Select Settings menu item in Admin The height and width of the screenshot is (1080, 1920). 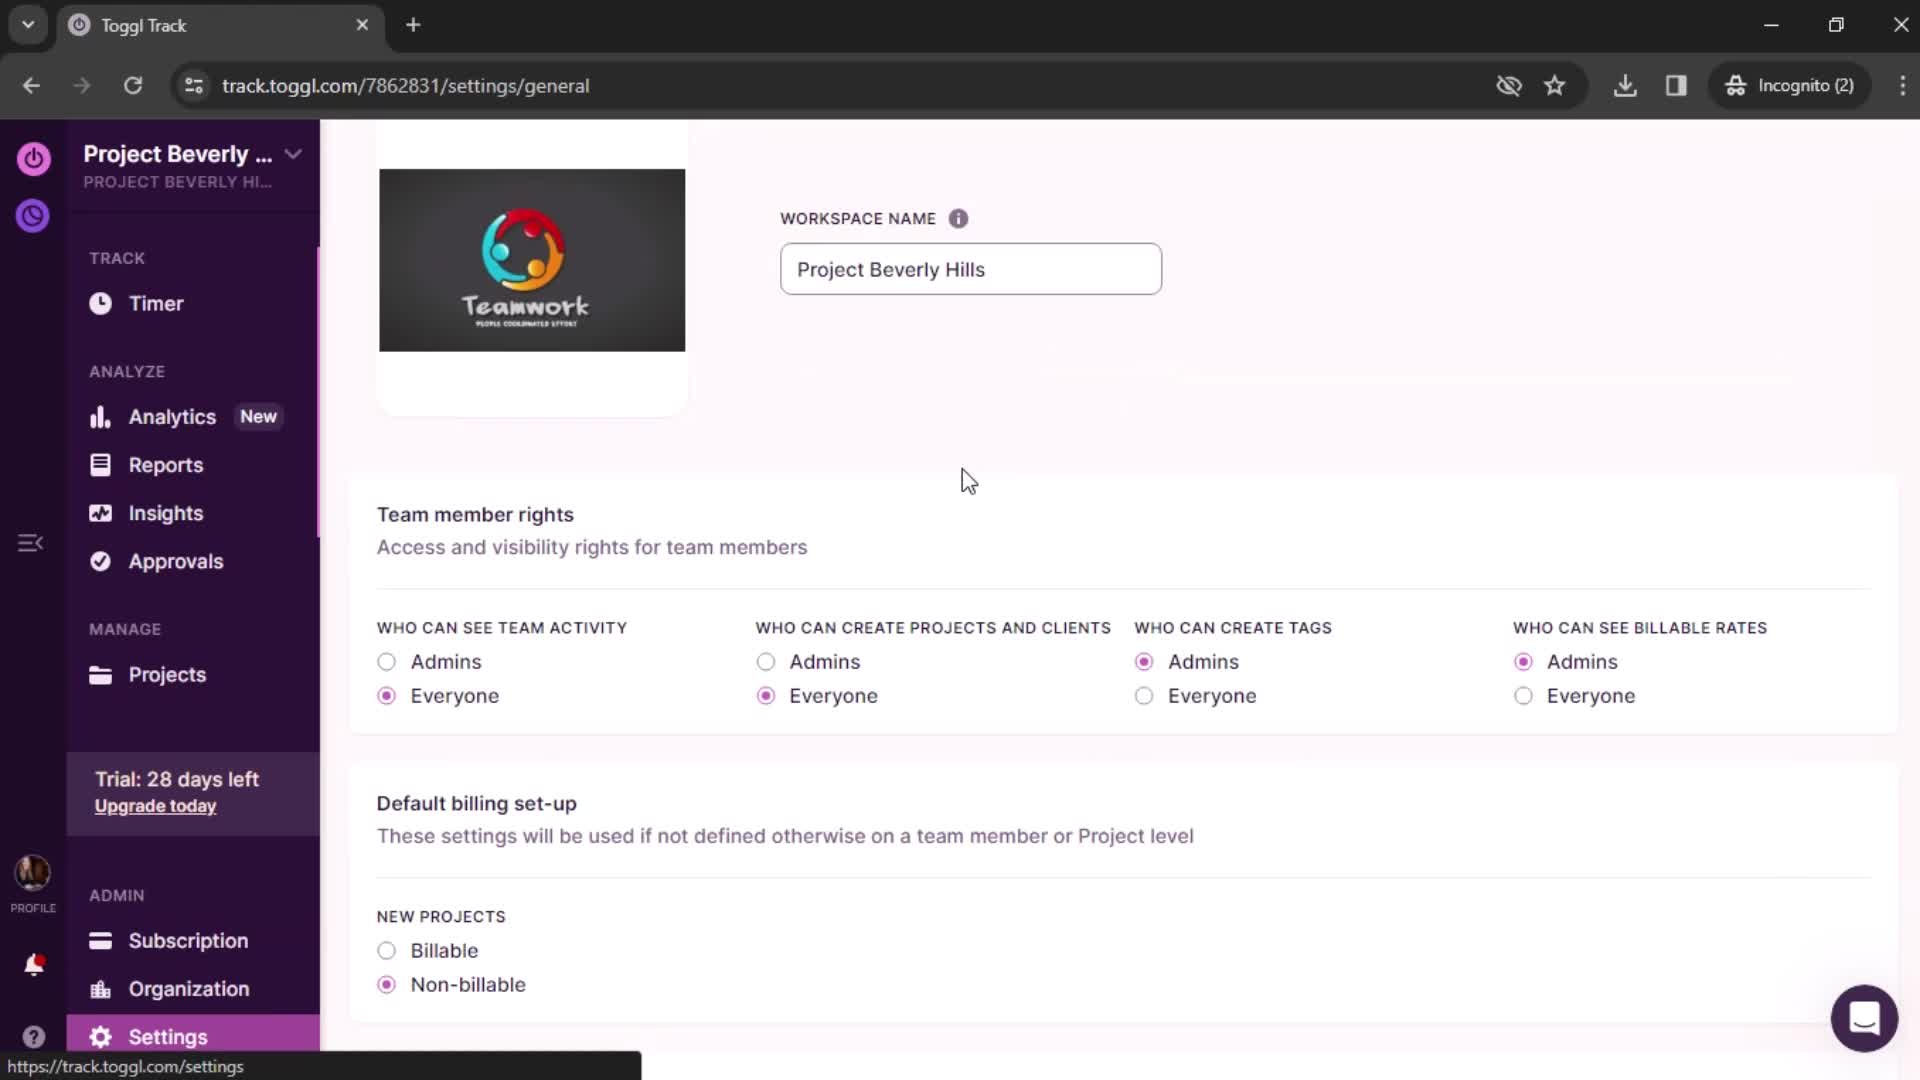[x=167, y=1035]
